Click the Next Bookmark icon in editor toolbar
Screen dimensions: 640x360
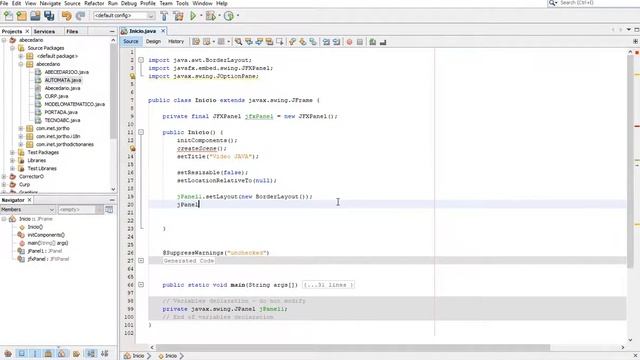click(302, 42)
